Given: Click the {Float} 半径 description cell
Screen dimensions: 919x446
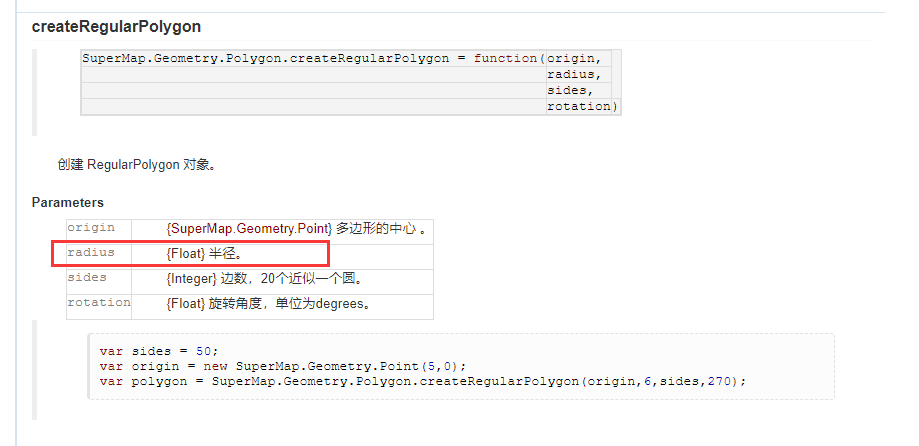Looking at the screenshot, I should (x=282, y=257).
